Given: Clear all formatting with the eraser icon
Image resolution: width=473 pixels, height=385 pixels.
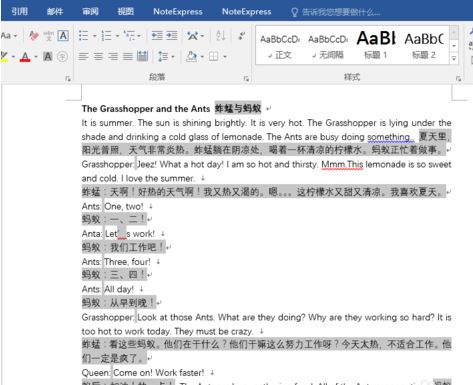Looking at the screenshot, I should pos(34,35).
